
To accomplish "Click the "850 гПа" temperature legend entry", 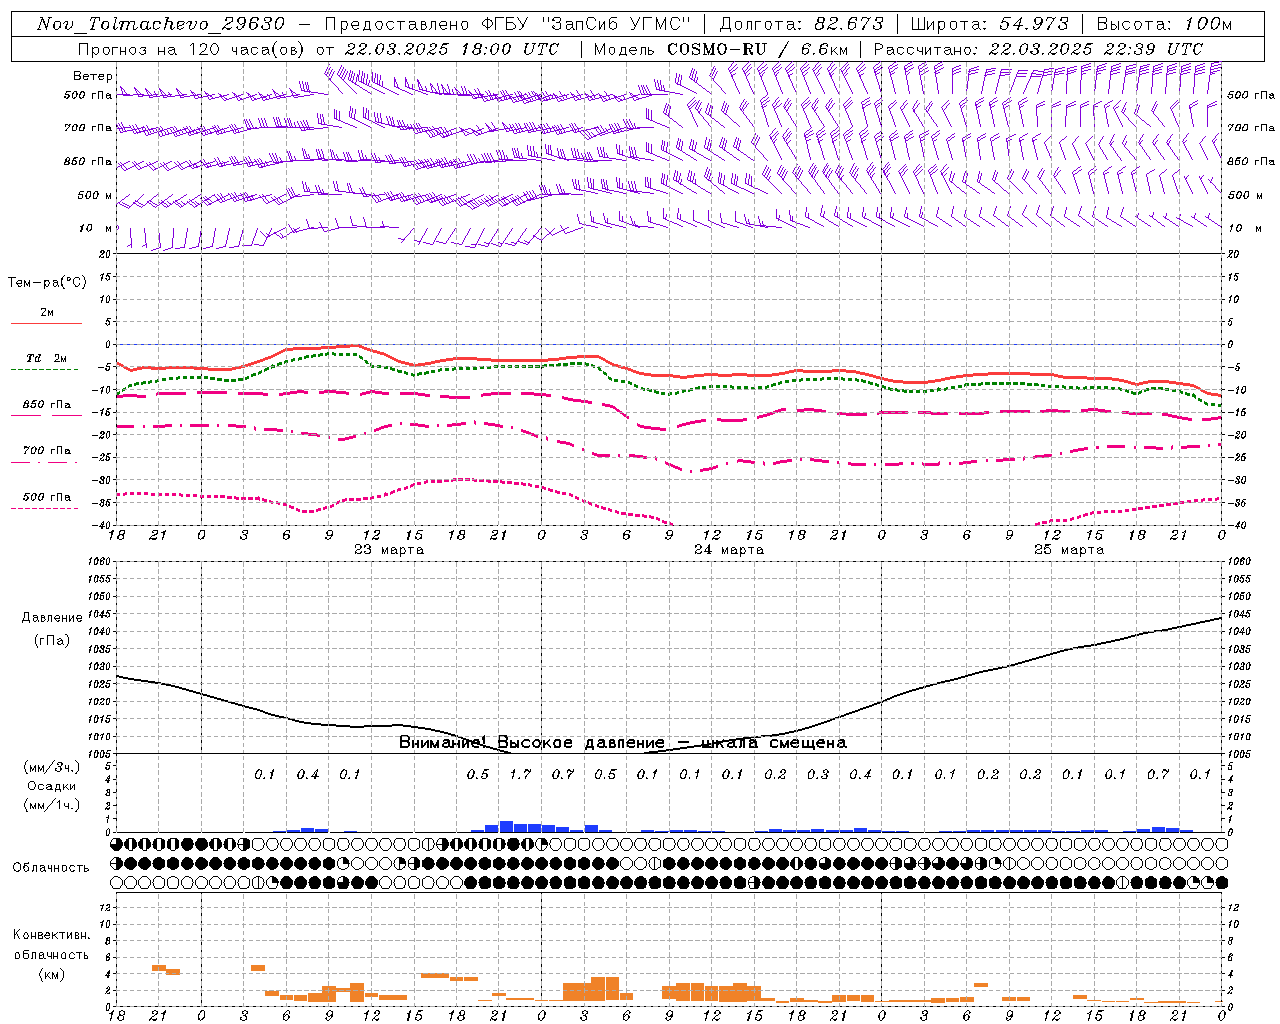I will click(47, 405).
